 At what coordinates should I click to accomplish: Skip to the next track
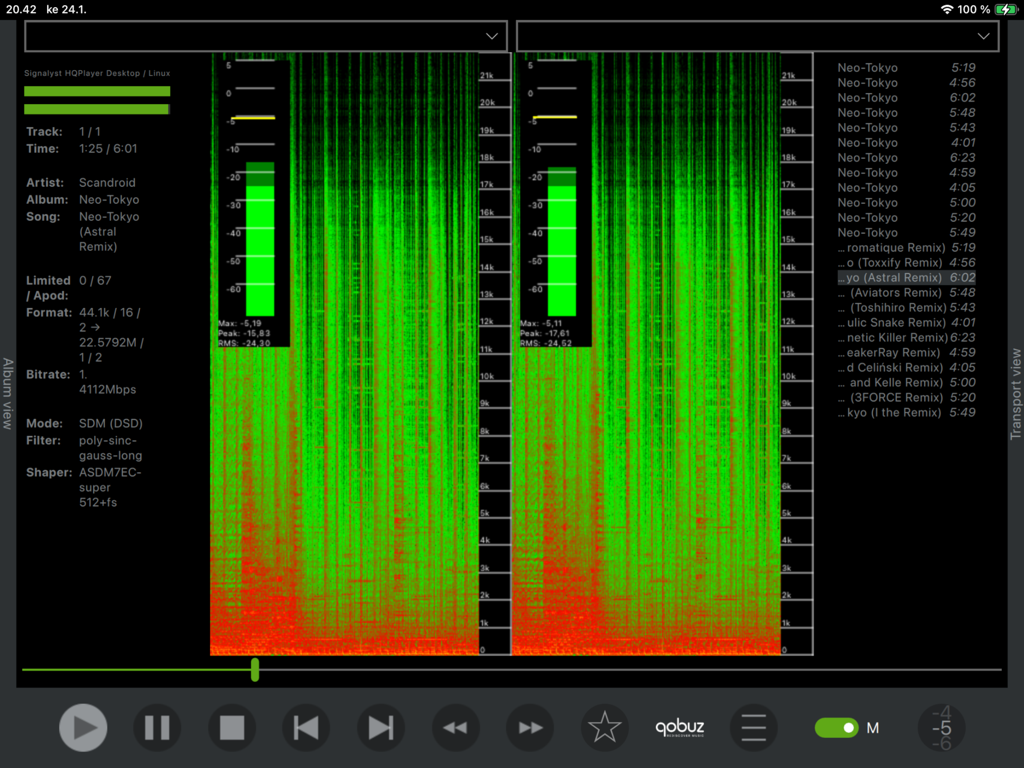point(381,728)
